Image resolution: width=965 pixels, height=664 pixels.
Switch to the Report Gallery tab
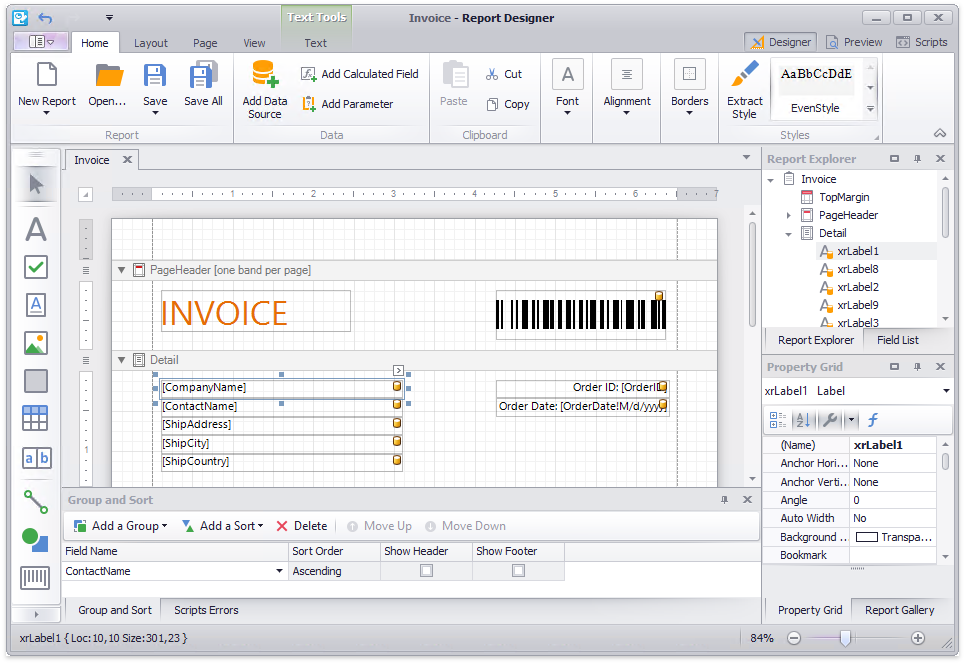click(899, 610)
